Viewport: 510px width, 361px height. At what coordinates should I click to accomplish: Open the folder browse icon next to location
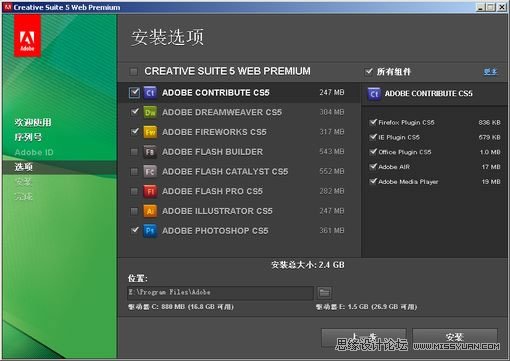324,293
